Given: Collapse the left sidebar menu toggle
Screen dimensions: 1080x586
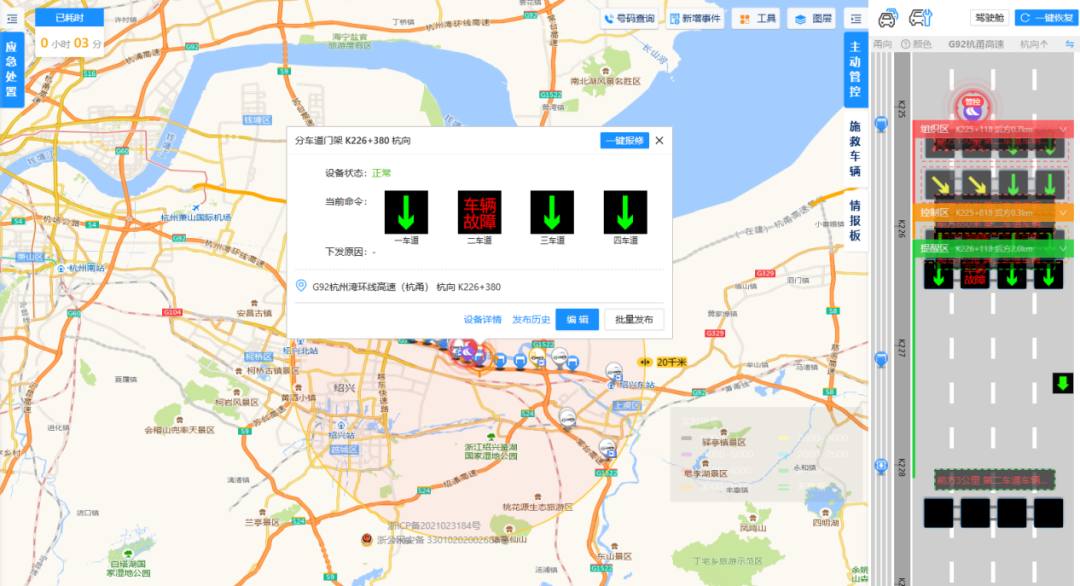Looking at the screenshot, I should [x=12, y=18].
